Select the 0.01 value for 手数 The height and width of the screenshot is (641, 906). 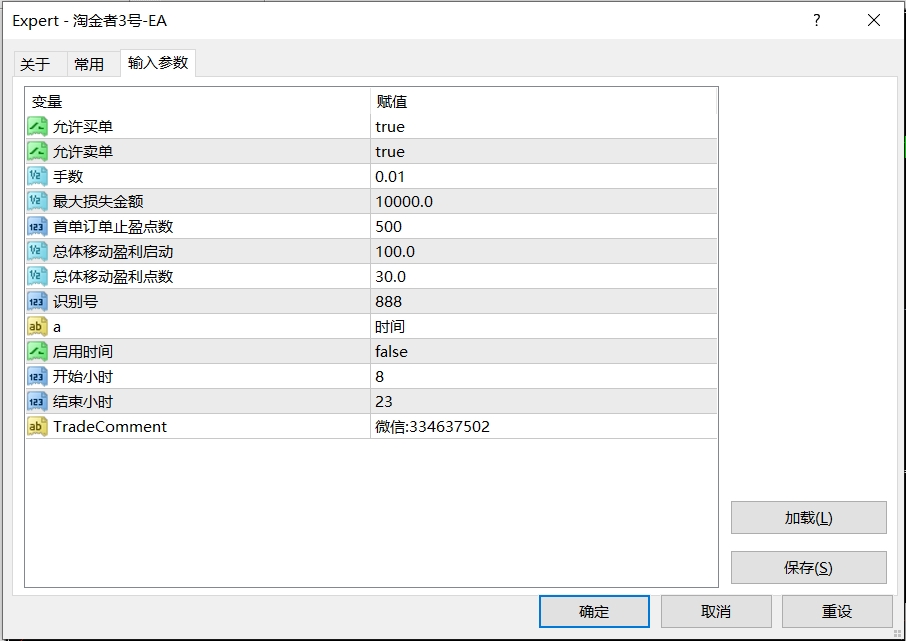(x=391, y=177)
